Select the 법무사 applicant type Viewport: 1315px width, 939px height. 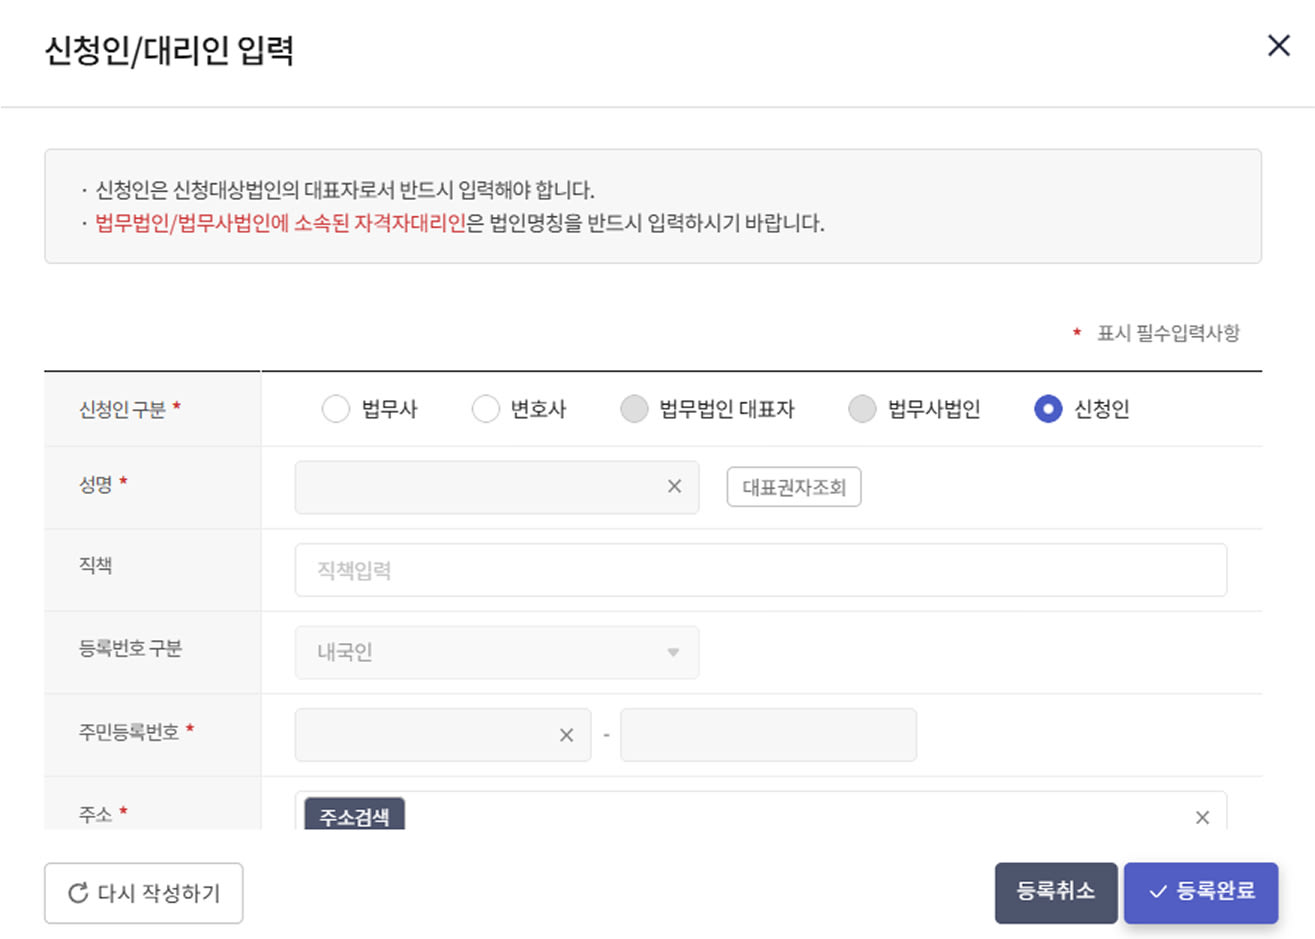point(336,408)
